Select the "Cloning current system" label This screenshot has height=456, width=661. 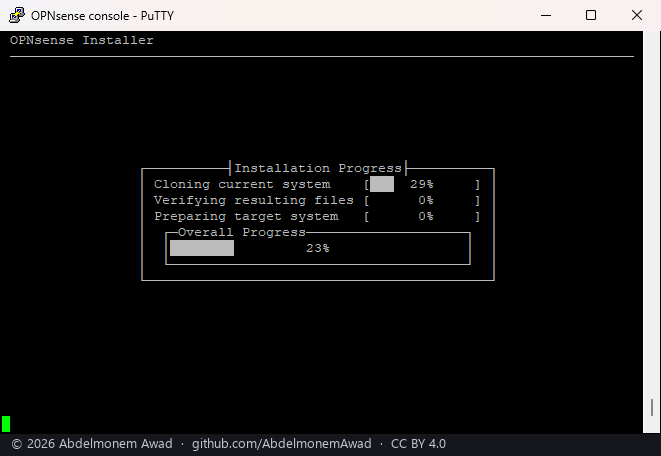pos(242,185)
